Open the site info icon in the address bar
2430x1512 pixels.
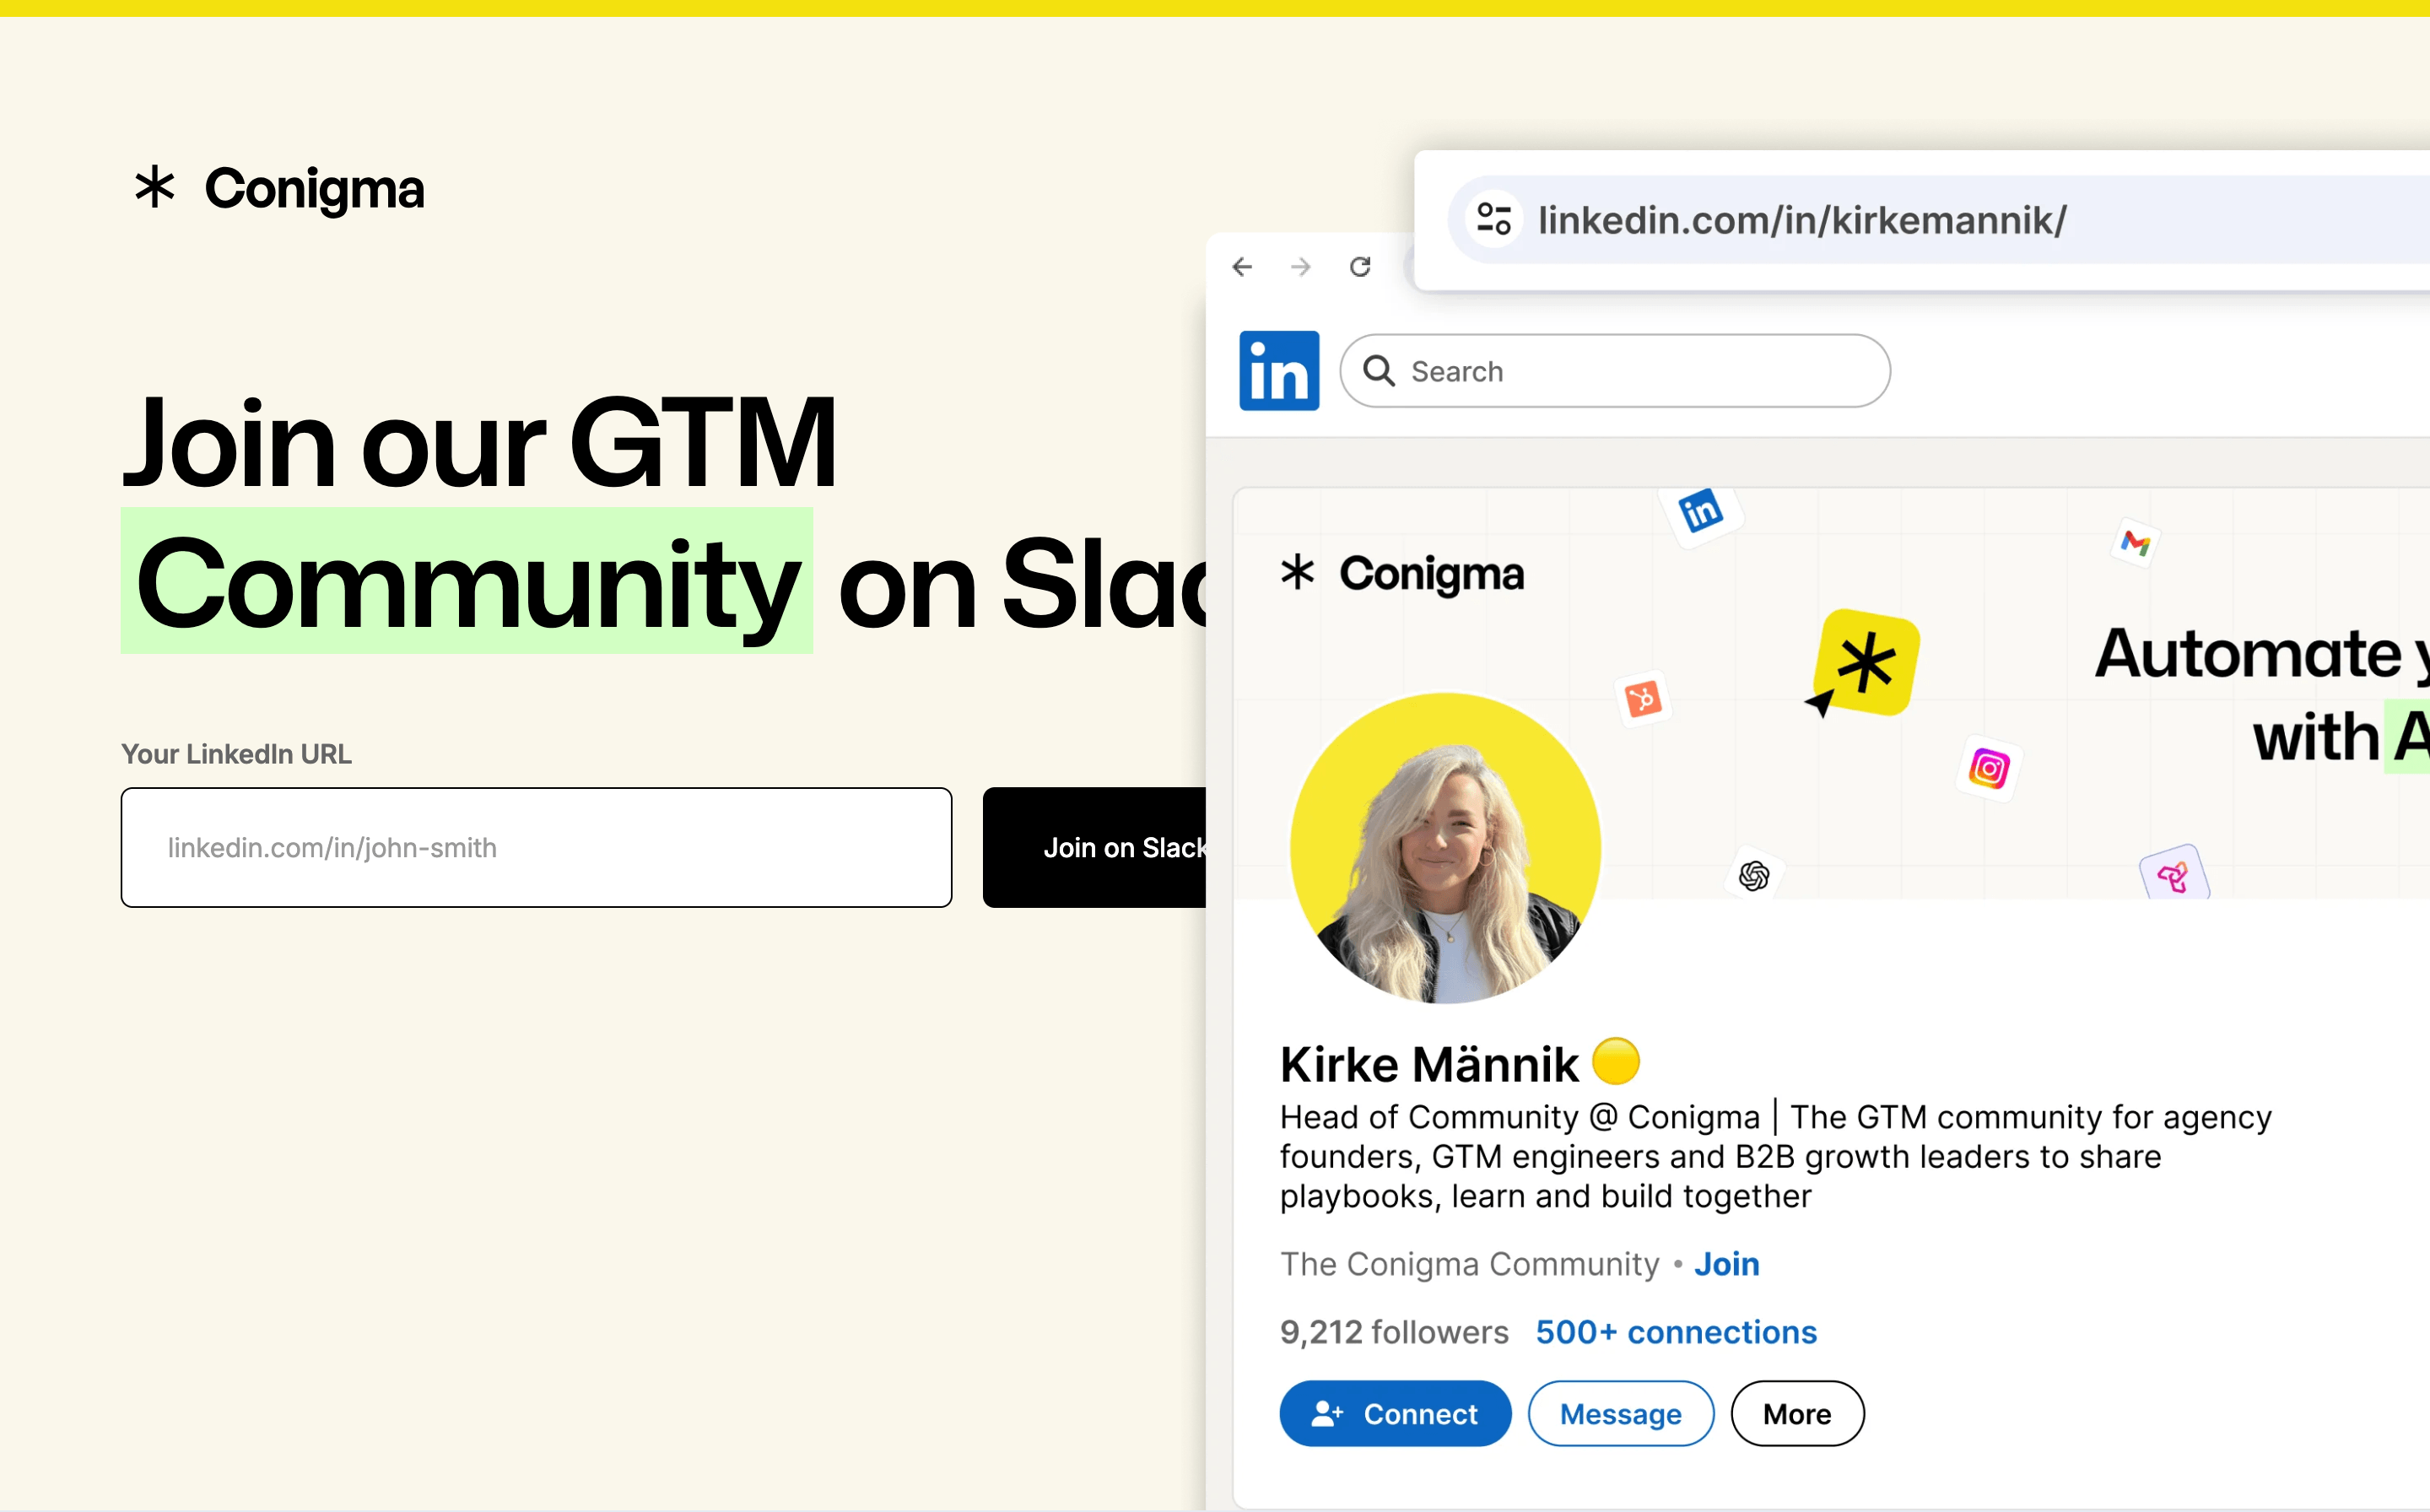tap(1494, 219)
